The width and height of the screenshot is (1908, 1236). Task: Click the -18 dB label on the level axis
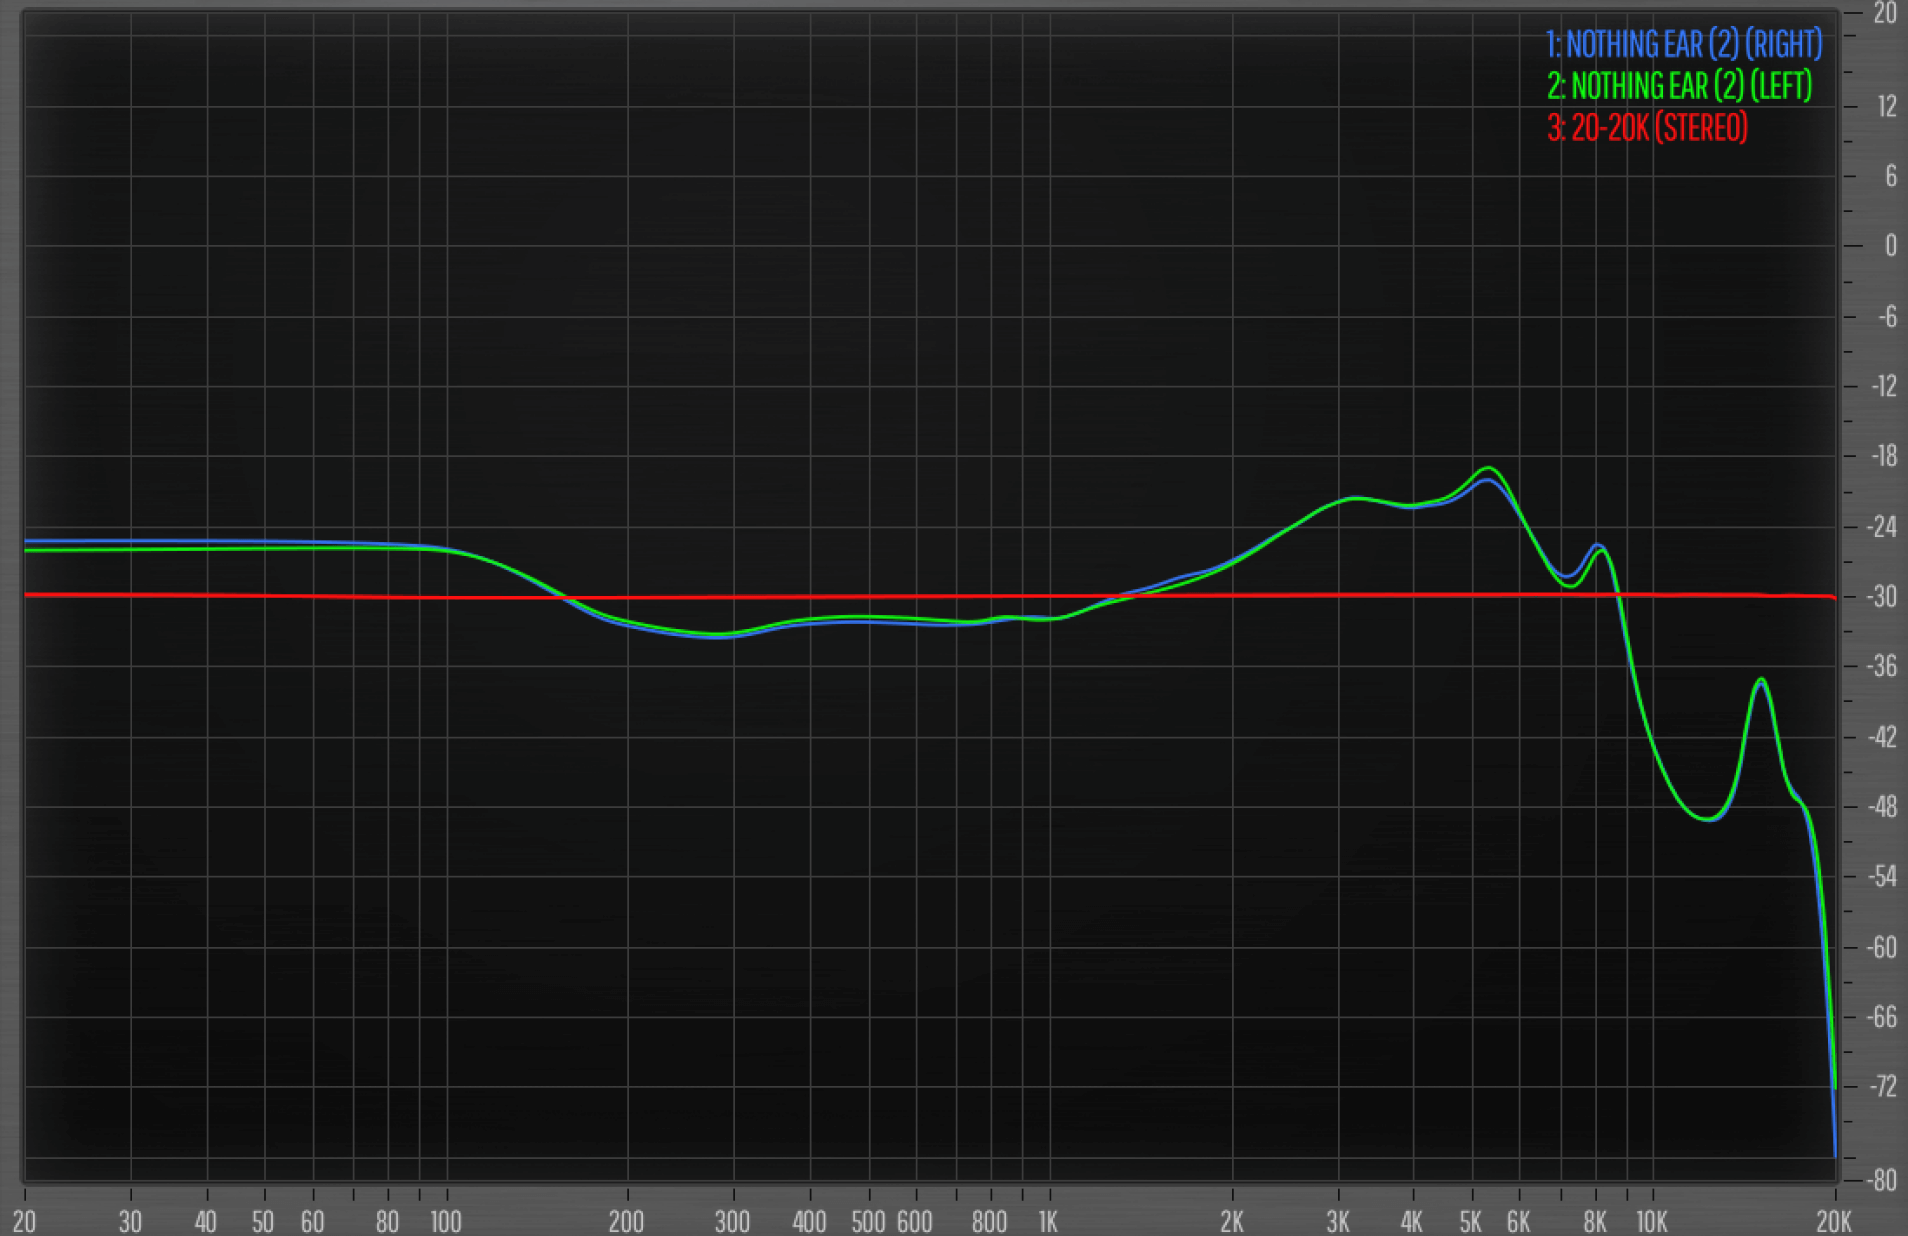point(1883,456)
